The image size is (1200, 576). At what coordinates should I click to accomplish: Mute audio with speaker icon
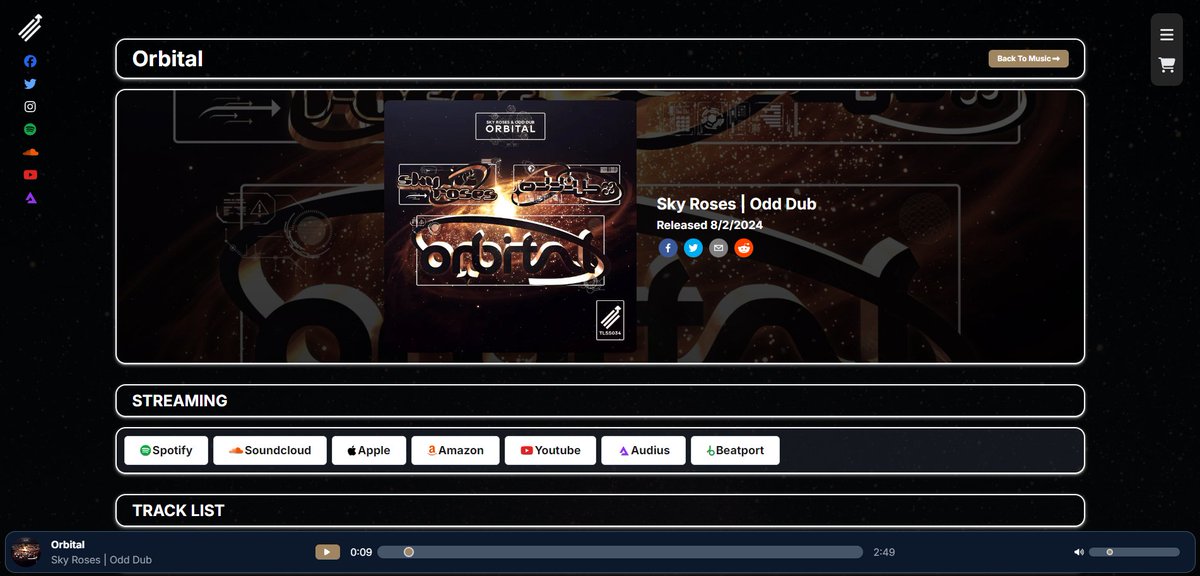tap(1078, 552)
